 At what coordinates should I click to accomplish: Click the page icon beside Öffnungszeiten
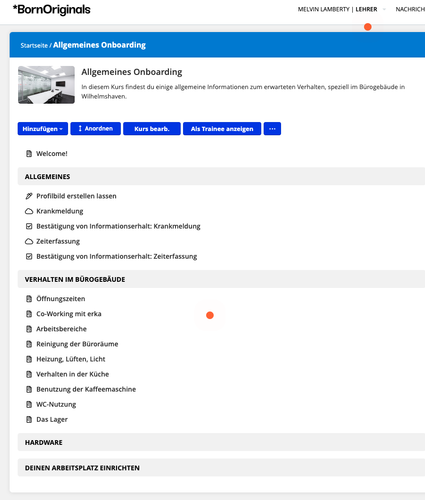(29, 299)
